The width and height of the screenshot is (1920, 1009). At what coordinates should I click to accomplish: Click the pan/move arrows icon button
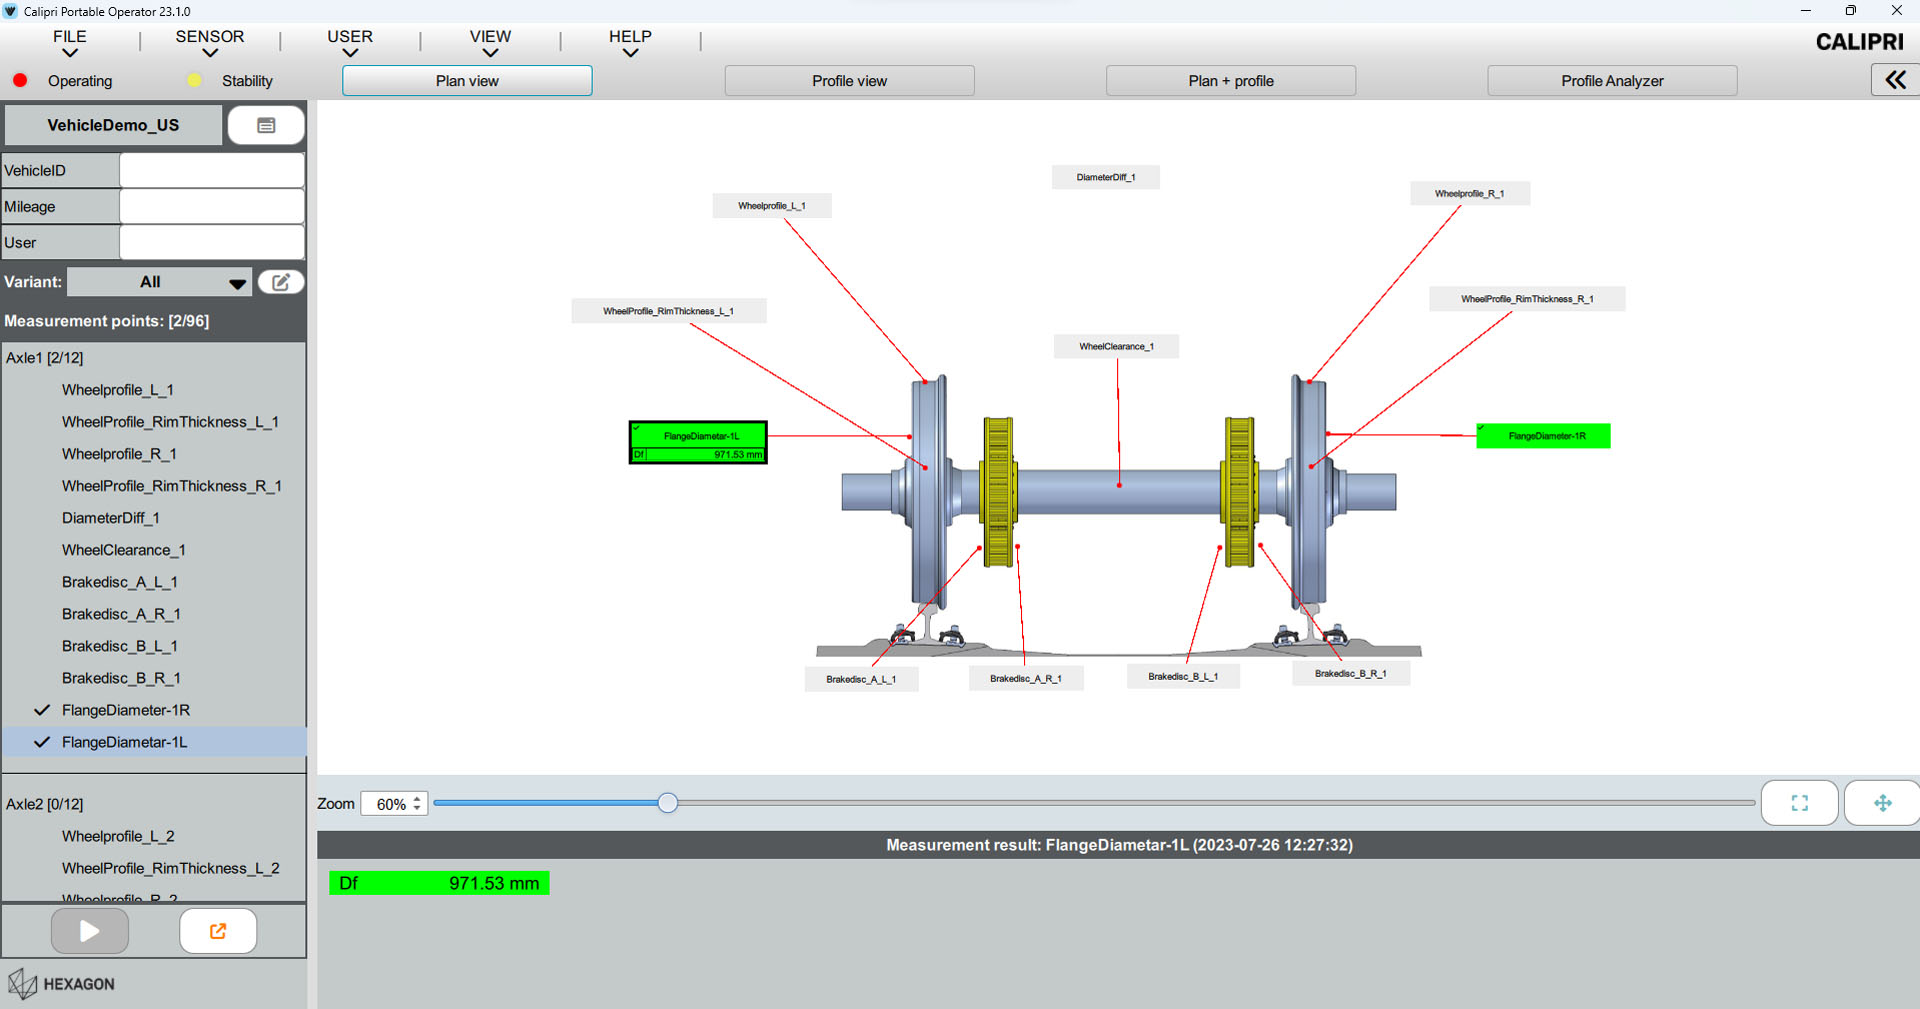[1882, 803]
